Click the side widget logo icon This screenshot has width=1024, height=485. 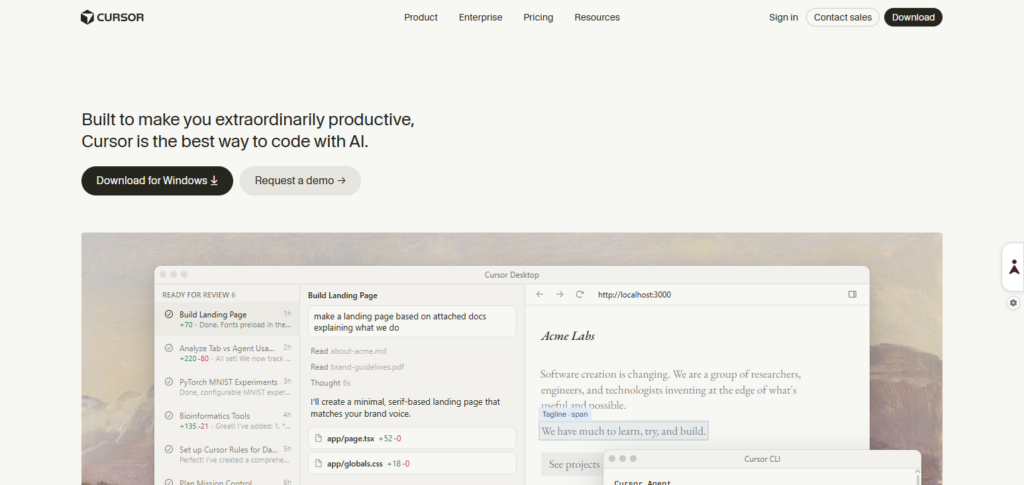click(1014, 267)
